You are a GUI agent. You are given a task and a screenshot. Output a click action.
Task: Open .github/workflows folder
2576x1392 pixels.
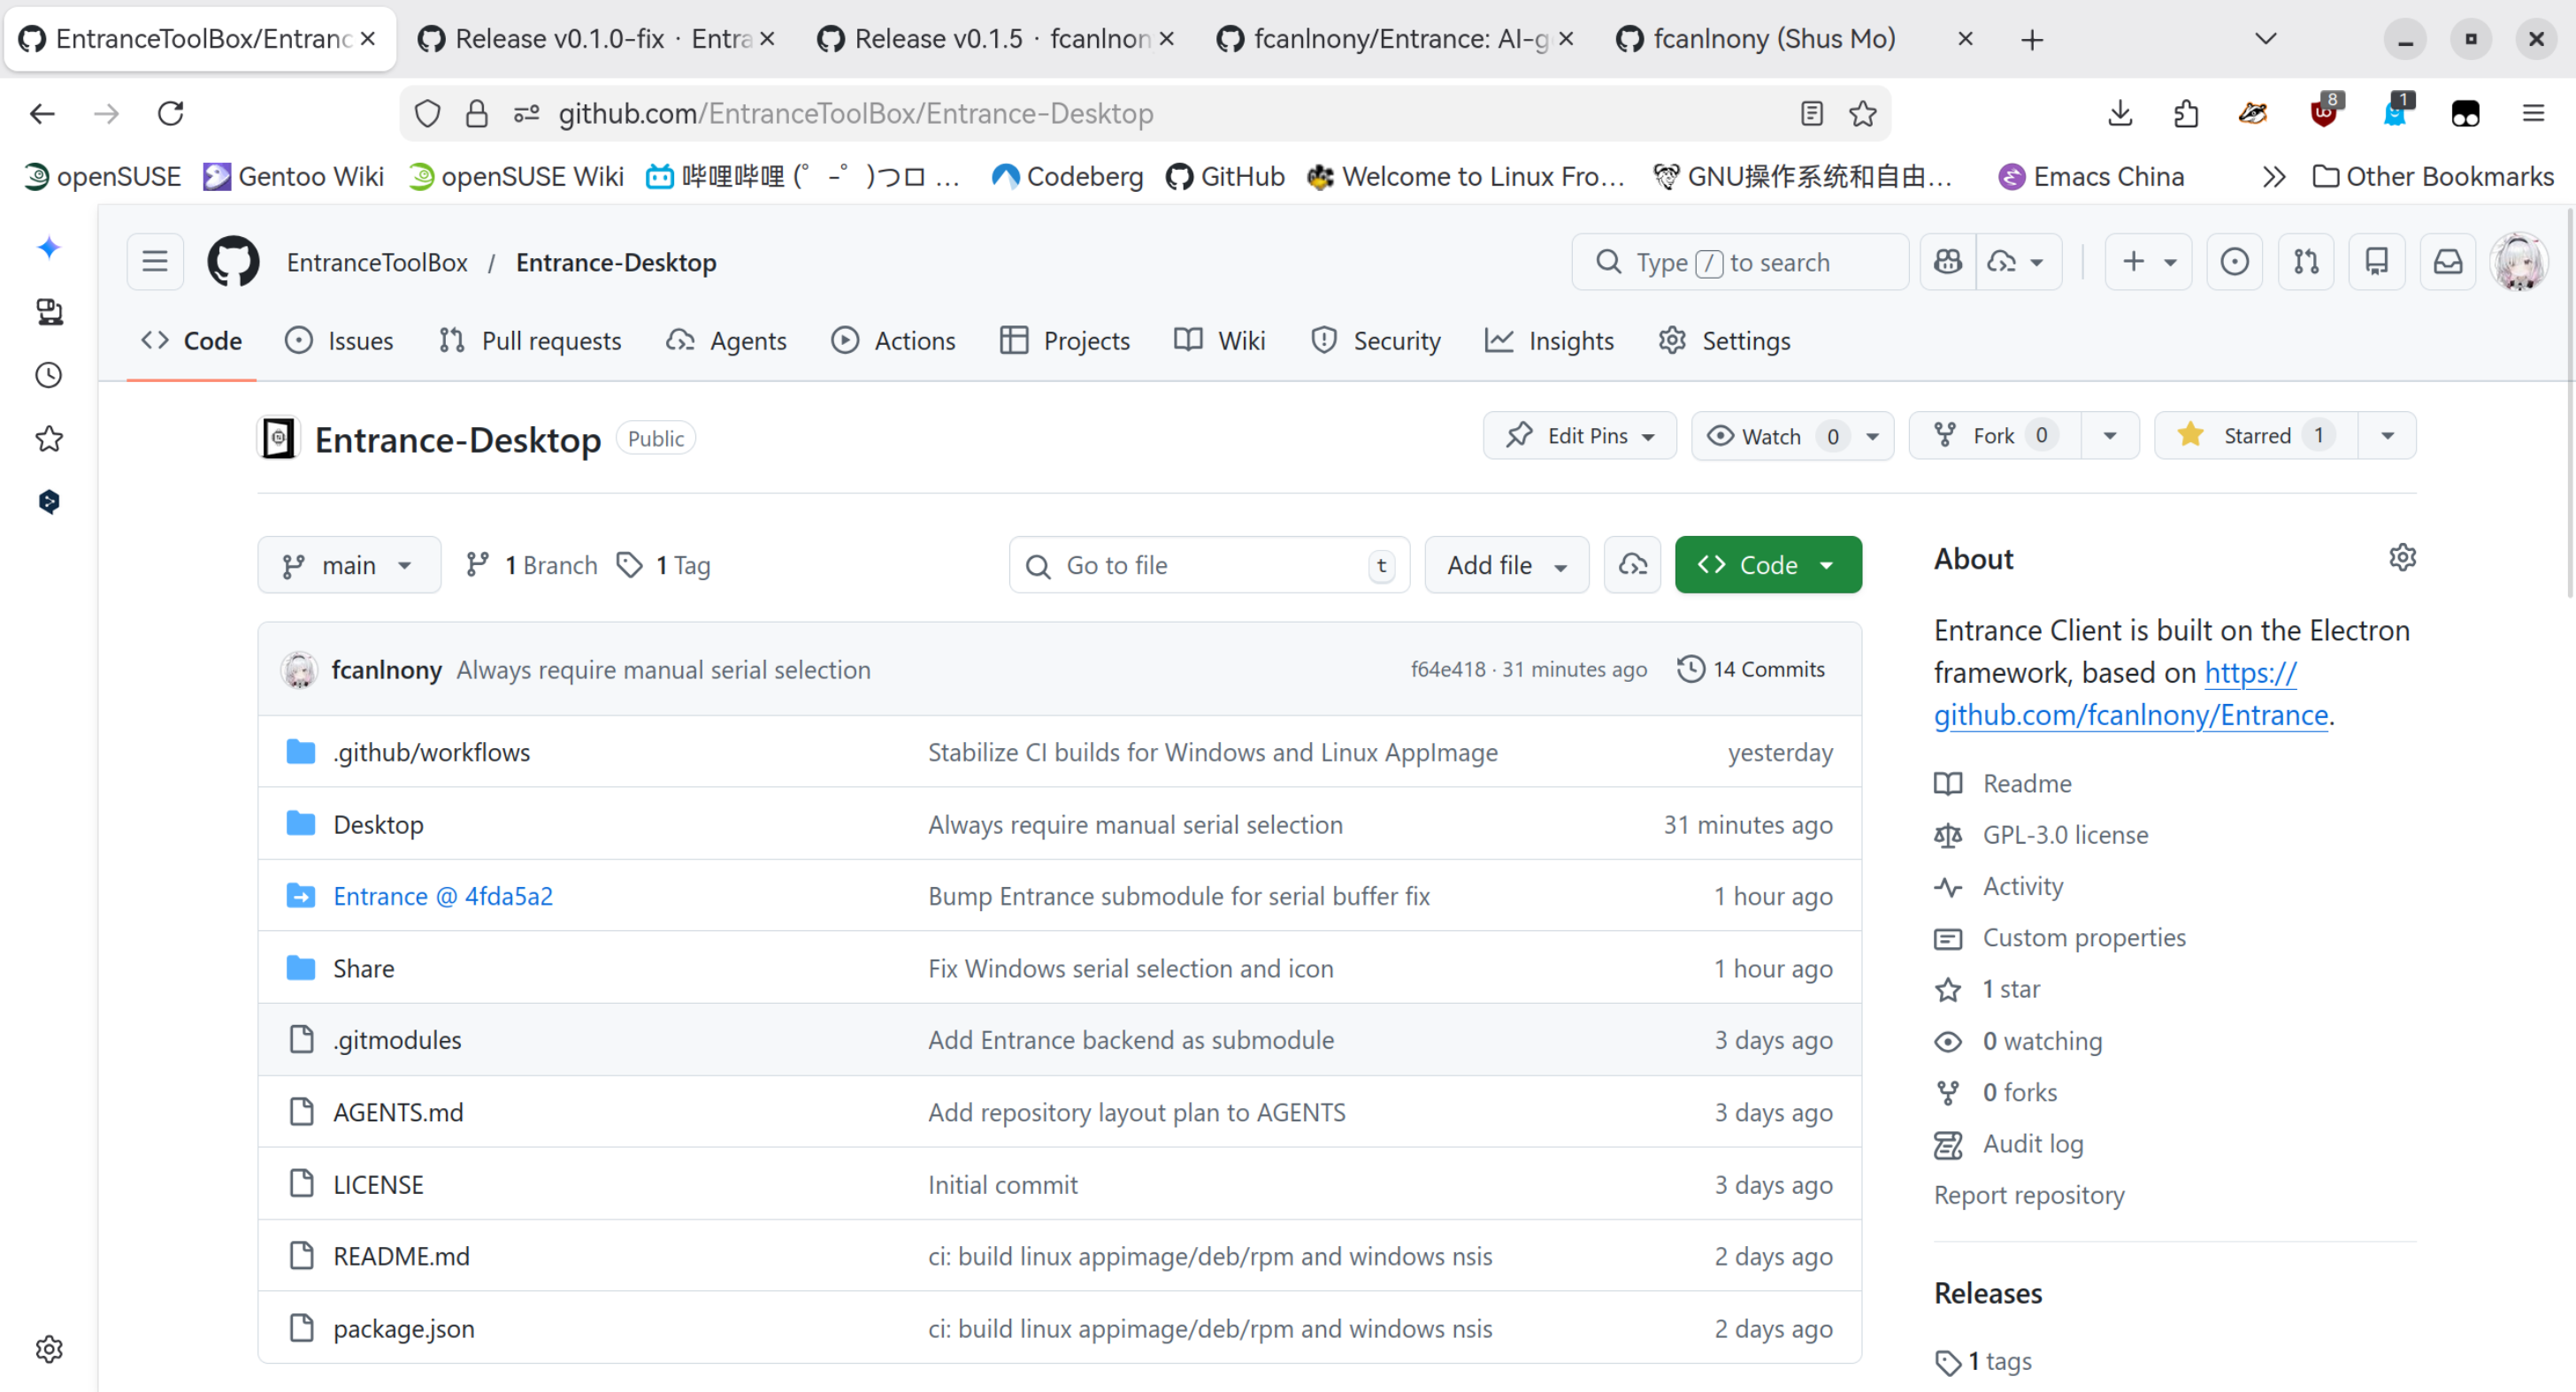(432, 752)
